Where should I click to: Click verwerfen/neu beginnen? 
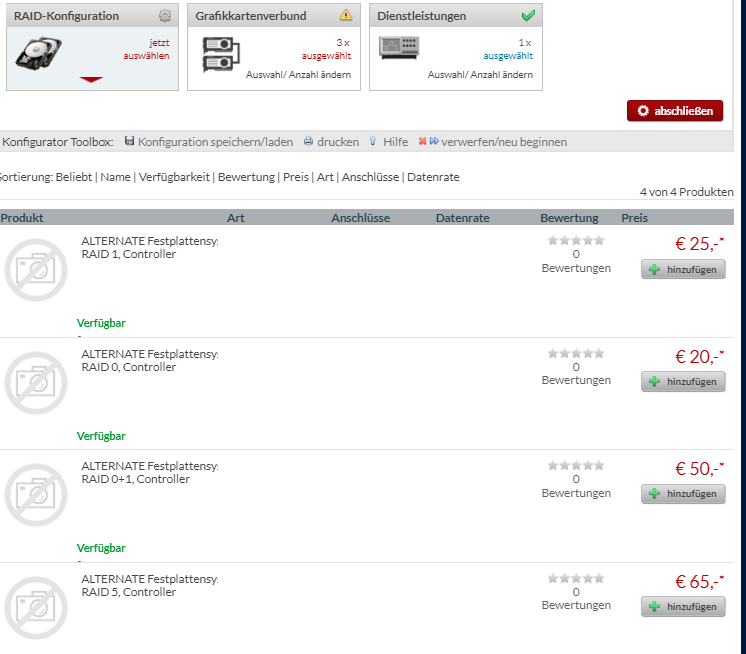(504, 142)
